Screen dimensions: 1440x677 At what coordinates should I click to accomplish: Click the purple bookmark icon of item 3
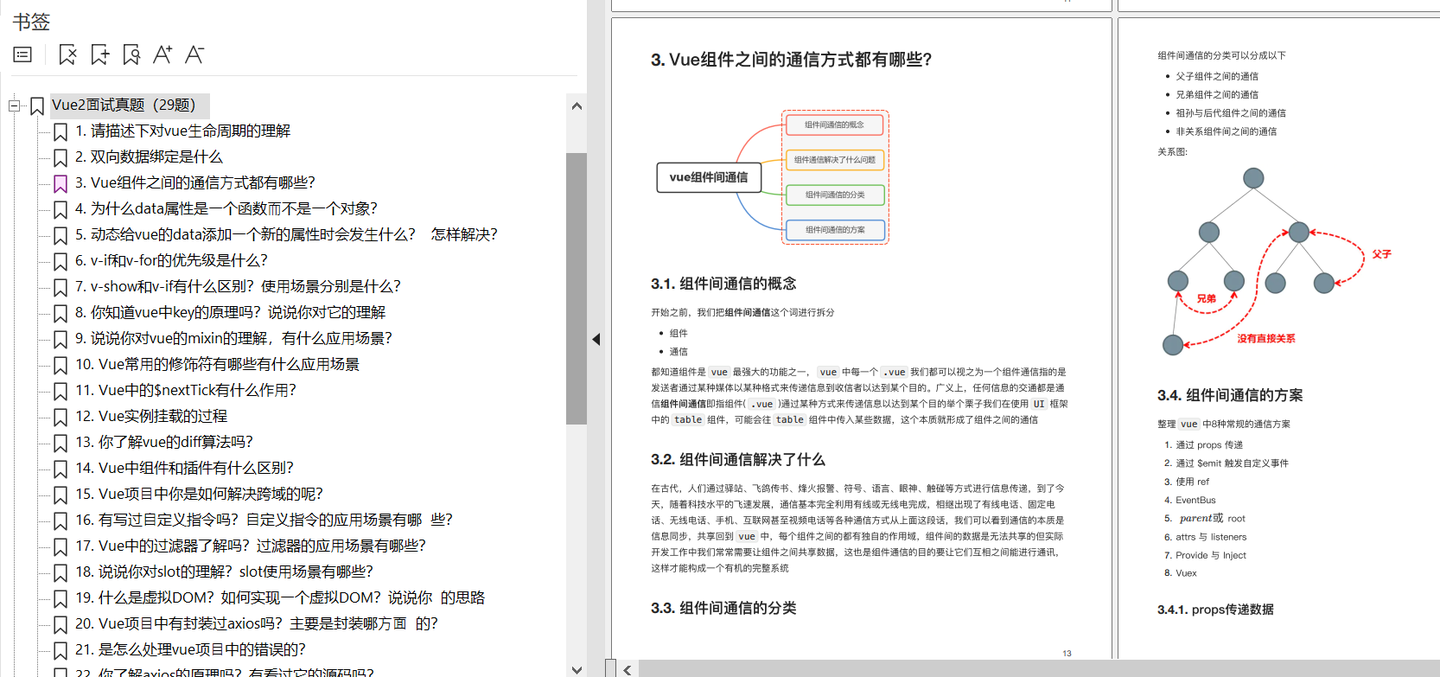coord(60,184)
